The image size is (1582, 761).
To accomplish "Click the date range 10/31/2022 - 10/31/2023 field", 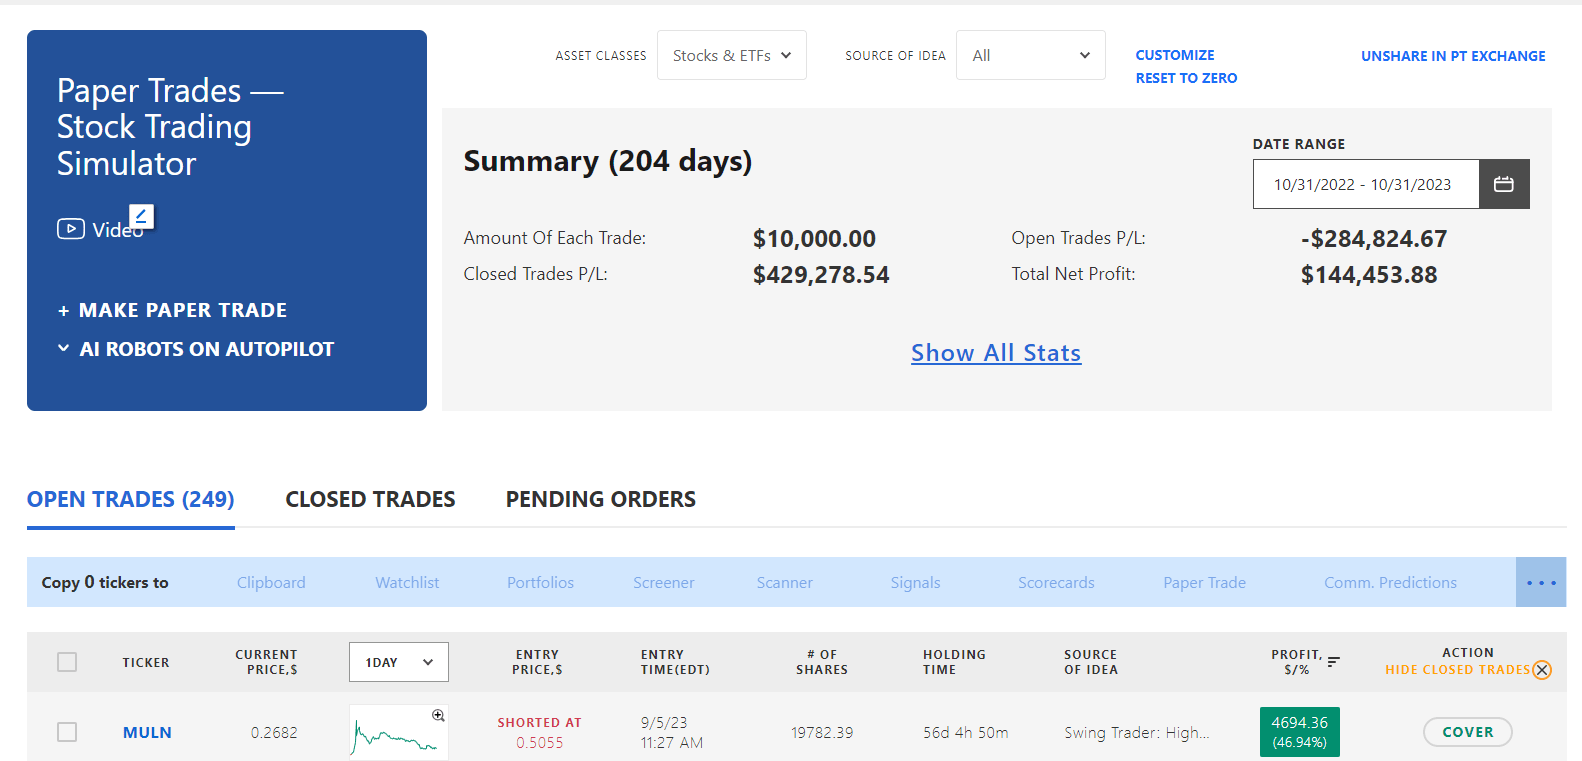I will click(x=1366, y=184).
